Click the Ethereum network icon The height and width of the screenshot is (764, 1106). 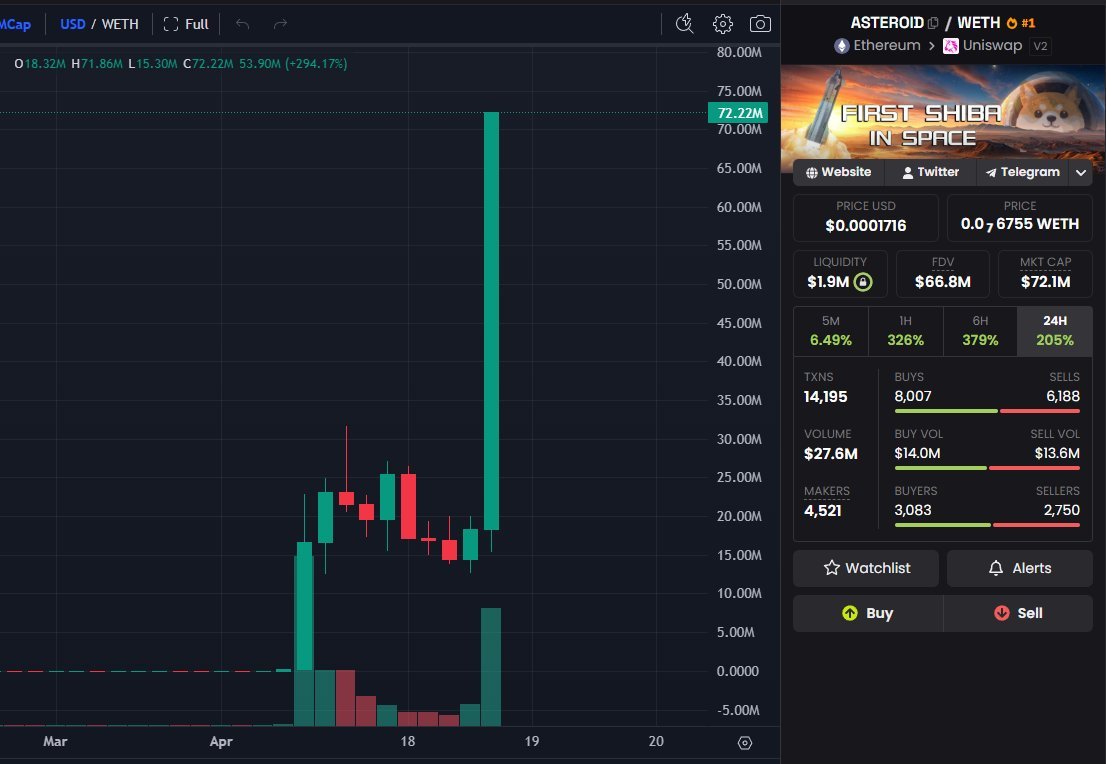tap(842, 45)
